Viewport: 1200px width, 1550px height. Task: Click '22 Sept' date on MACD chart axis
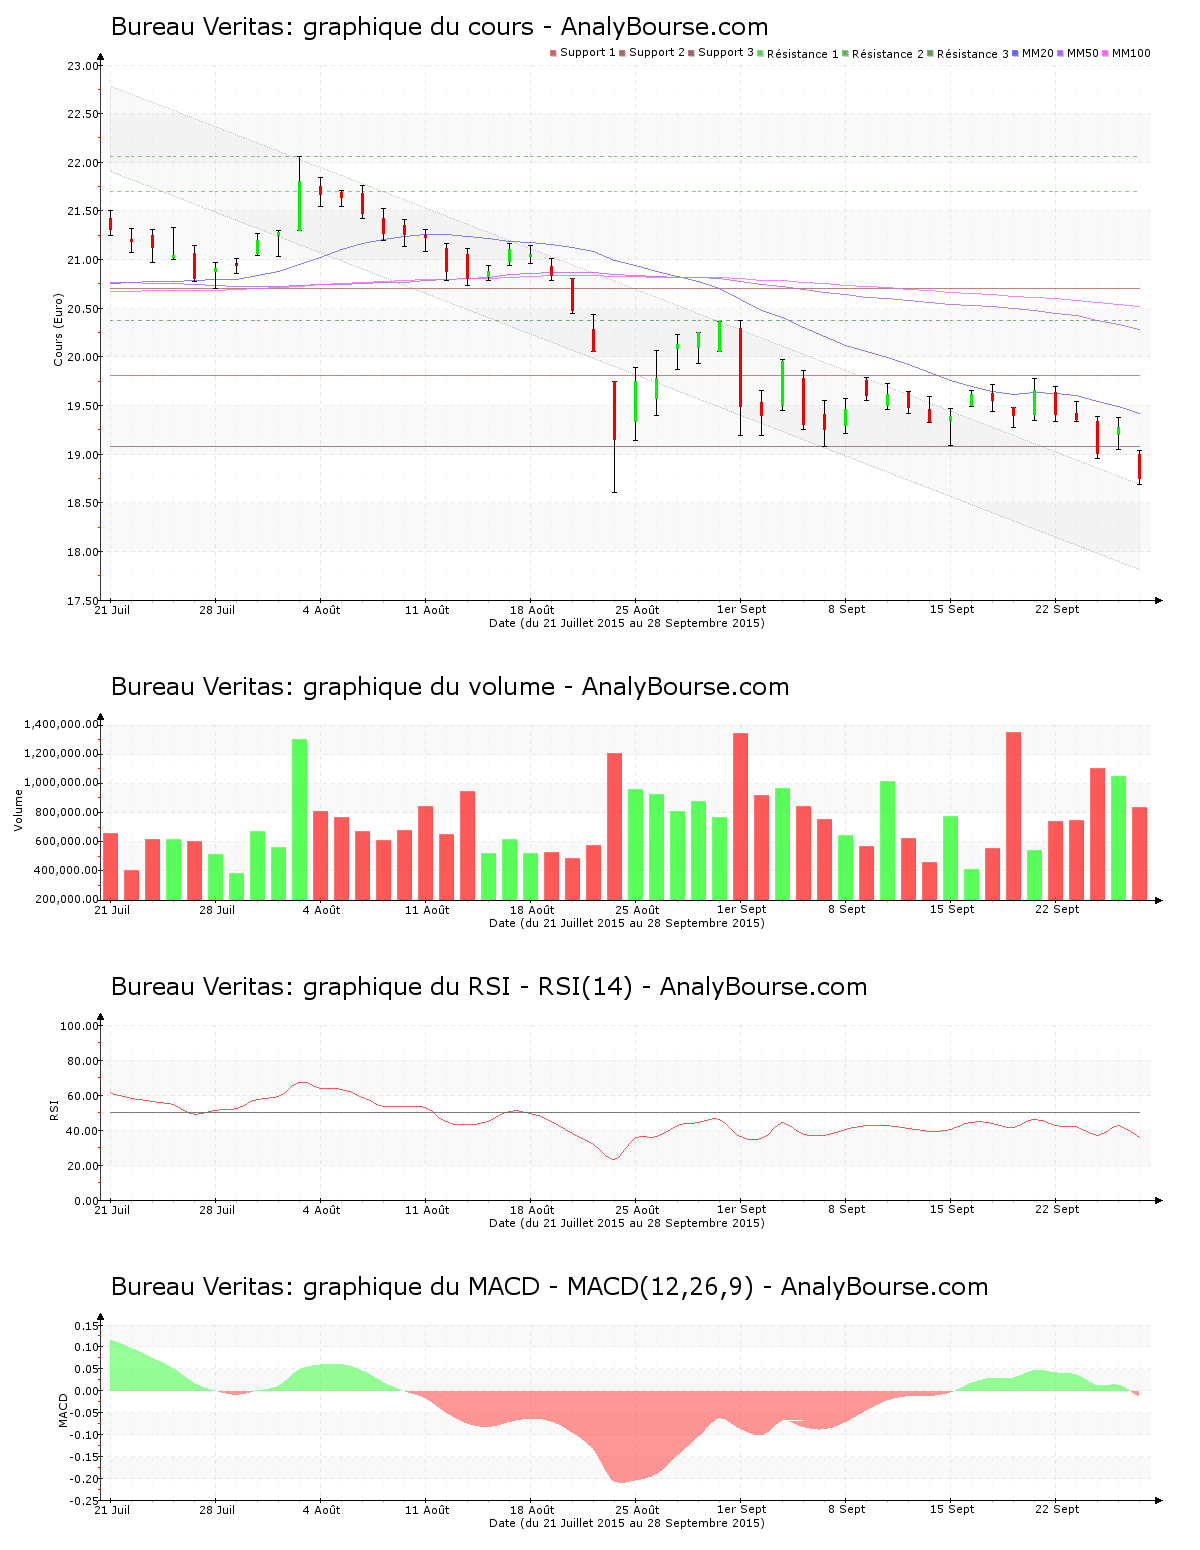(x=1057, y=1510)
